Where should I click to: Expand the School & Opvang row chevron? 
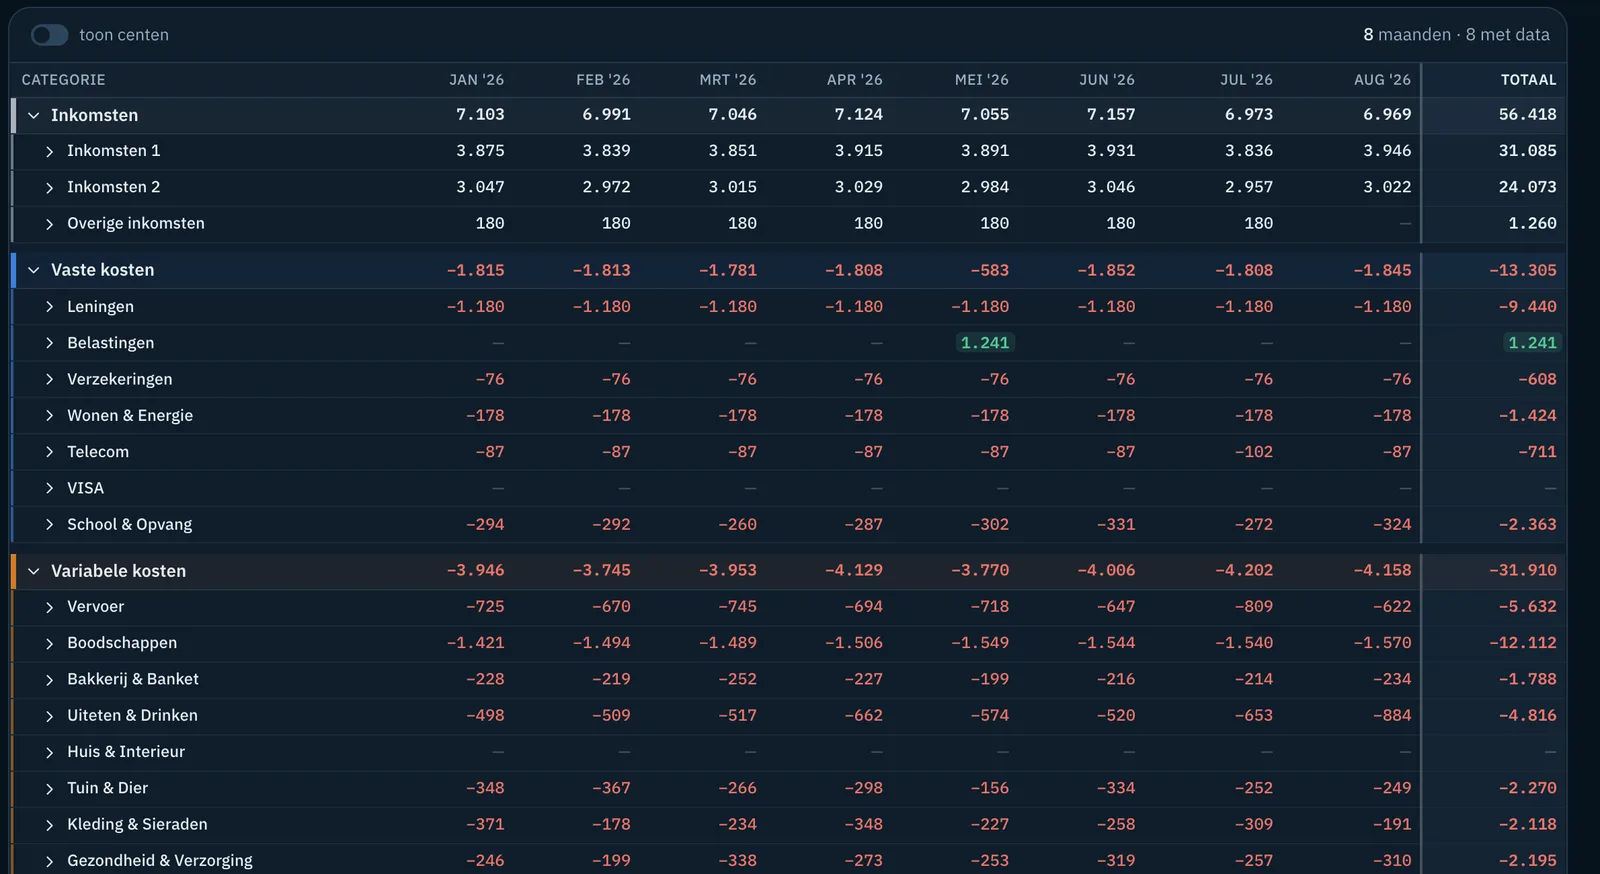pyautogui.click(x=50, y=525)
